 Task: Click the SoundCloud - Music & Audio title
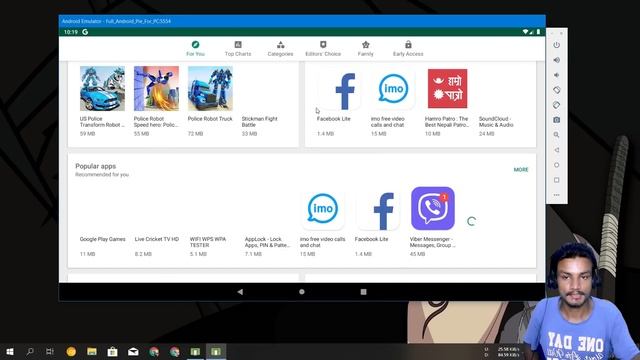click(496, 122)
